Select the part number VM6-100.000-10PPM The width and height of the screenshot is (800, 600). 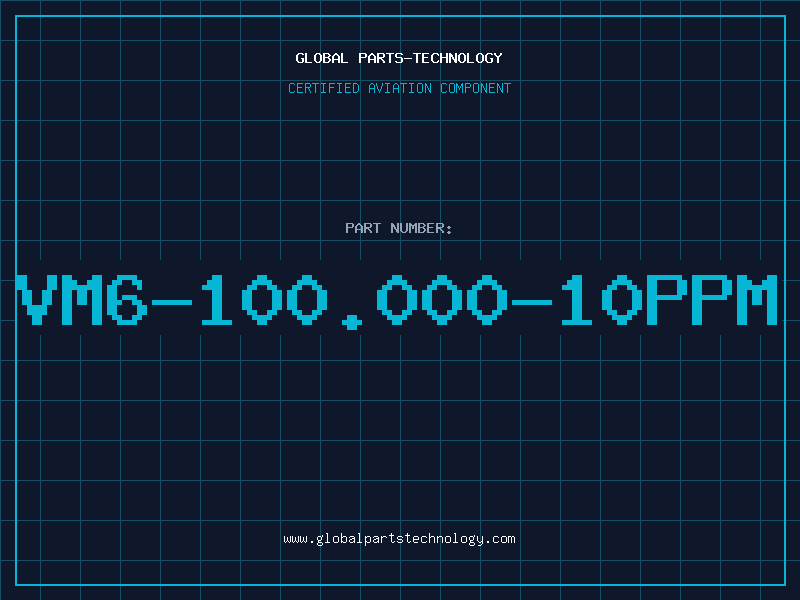tap(397, 302)
